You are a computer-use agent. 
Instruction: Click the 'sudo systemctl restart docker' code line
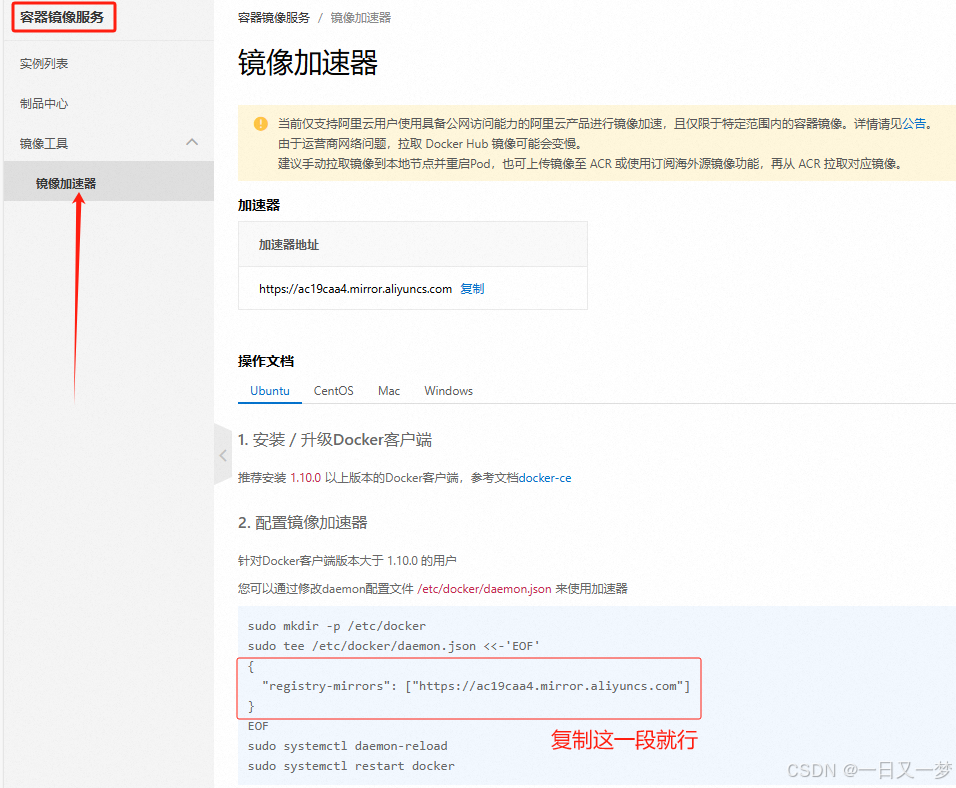click(x=351, y=766)
